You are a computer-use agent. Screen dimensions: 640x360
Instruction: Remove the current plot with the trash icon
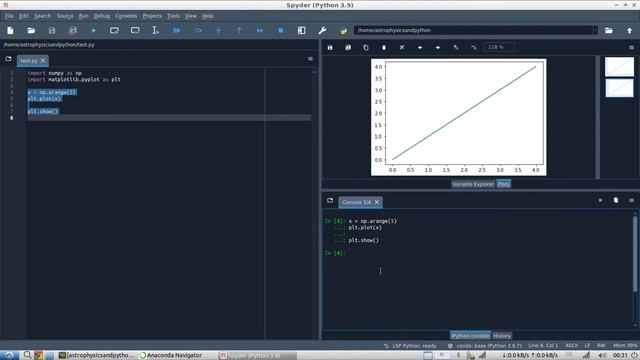click(384, 47)
